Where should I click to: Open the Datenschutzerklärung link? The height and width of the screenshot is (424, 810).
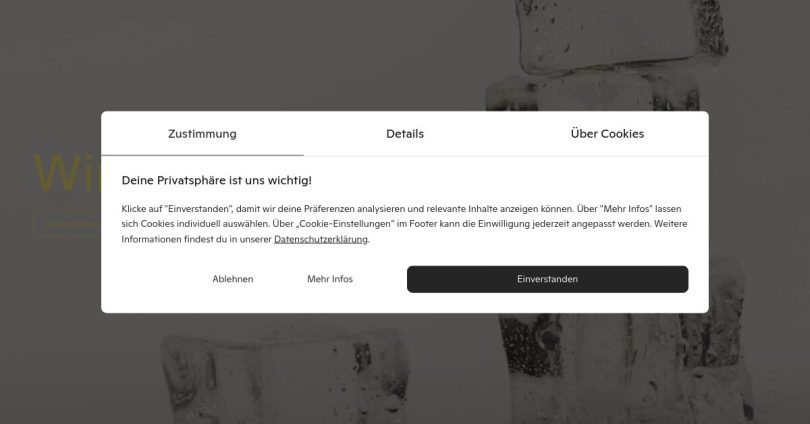[321, 239]
